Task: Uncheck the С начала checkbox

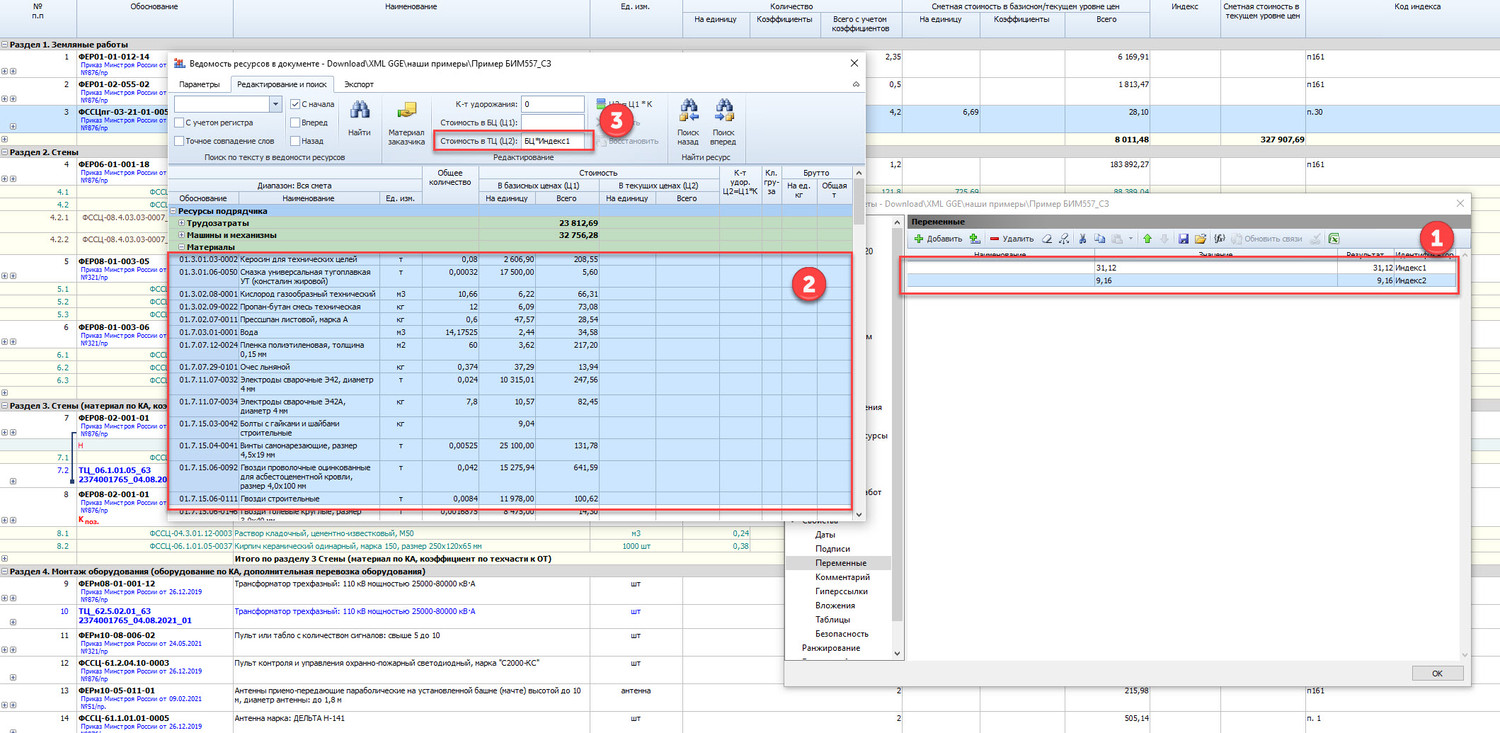Action: point(296,104)
